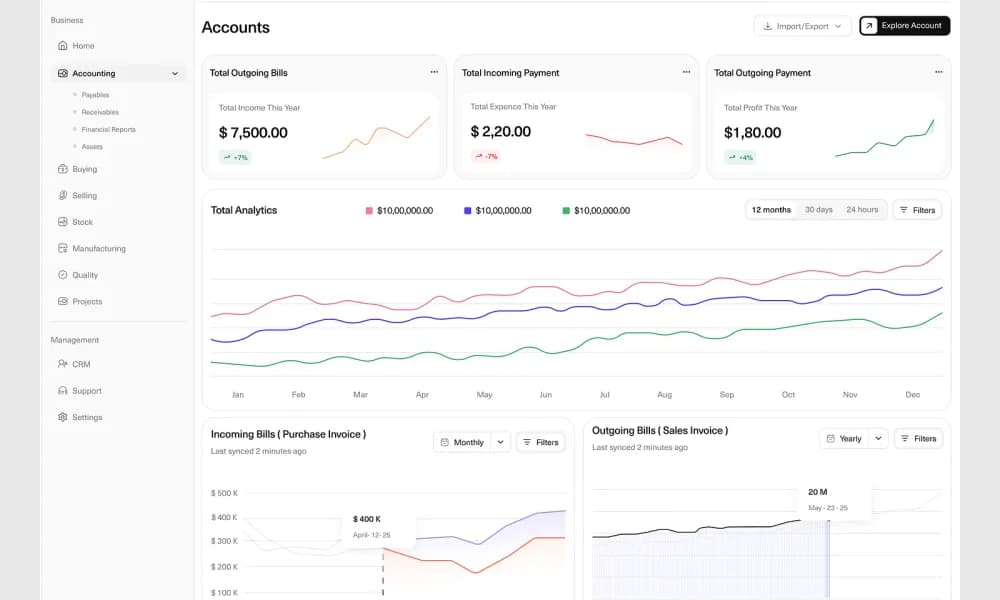Viewport: 1000px width, 600px height.
Task: Click the Explore Account button
Action: coord(904,26)
